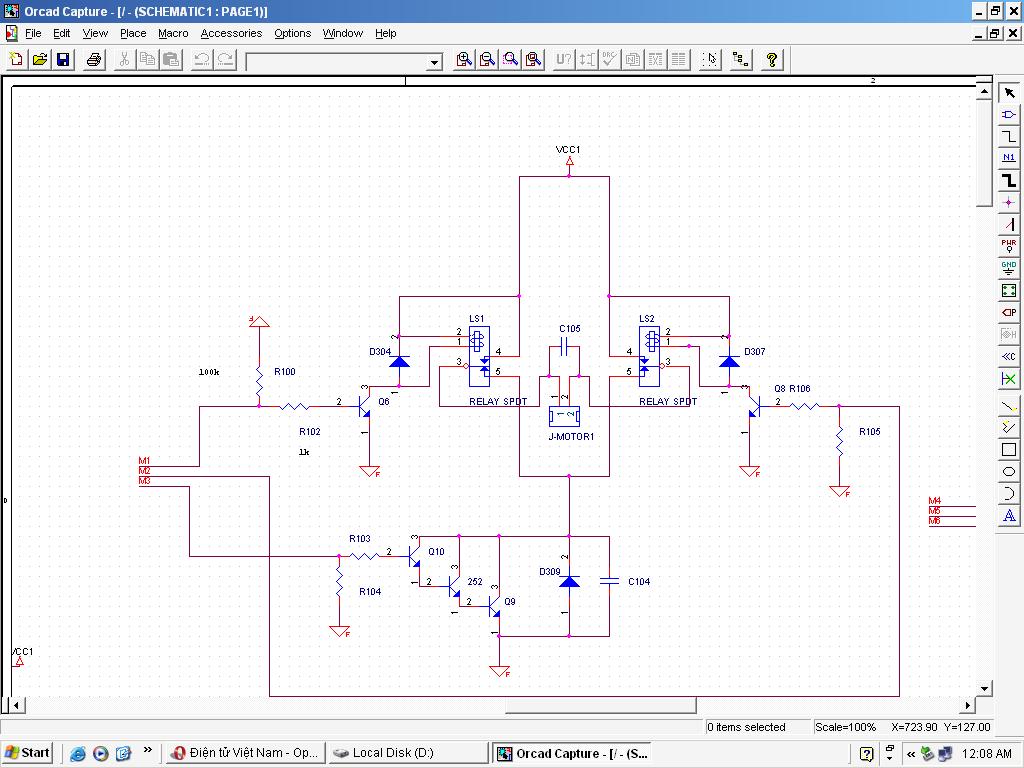Open the Help menu
The height and width of the screenshot is (768, 1024).
[385, 33]
